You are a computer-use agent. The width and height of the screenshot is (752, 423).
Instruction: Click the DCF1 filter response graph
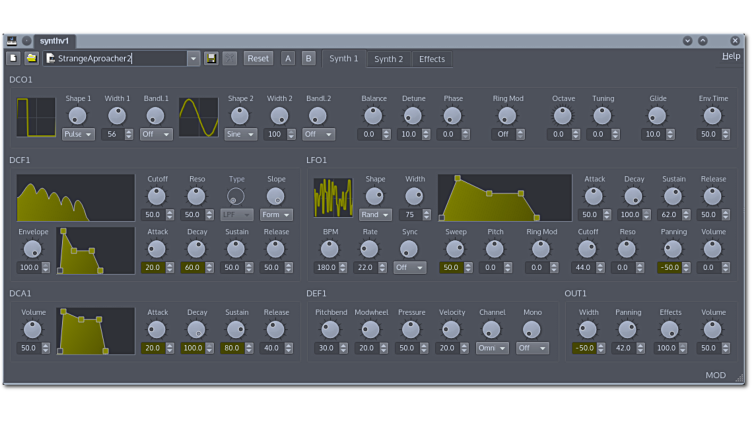point(76,197)
